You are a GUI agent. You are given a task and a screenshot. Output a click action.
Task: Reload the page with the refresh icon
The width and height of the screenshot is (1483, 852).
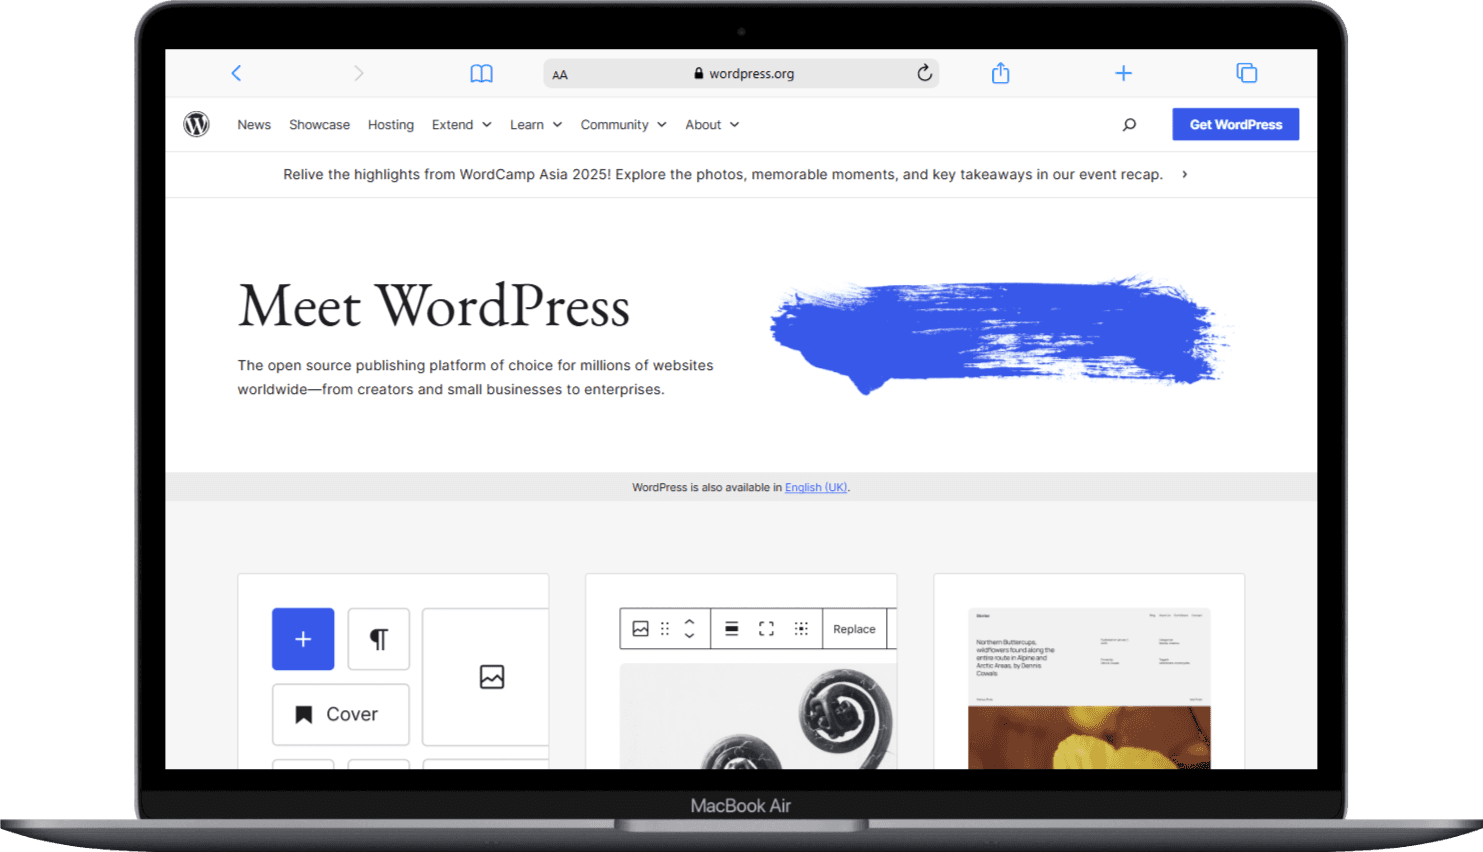pos(925,72)
